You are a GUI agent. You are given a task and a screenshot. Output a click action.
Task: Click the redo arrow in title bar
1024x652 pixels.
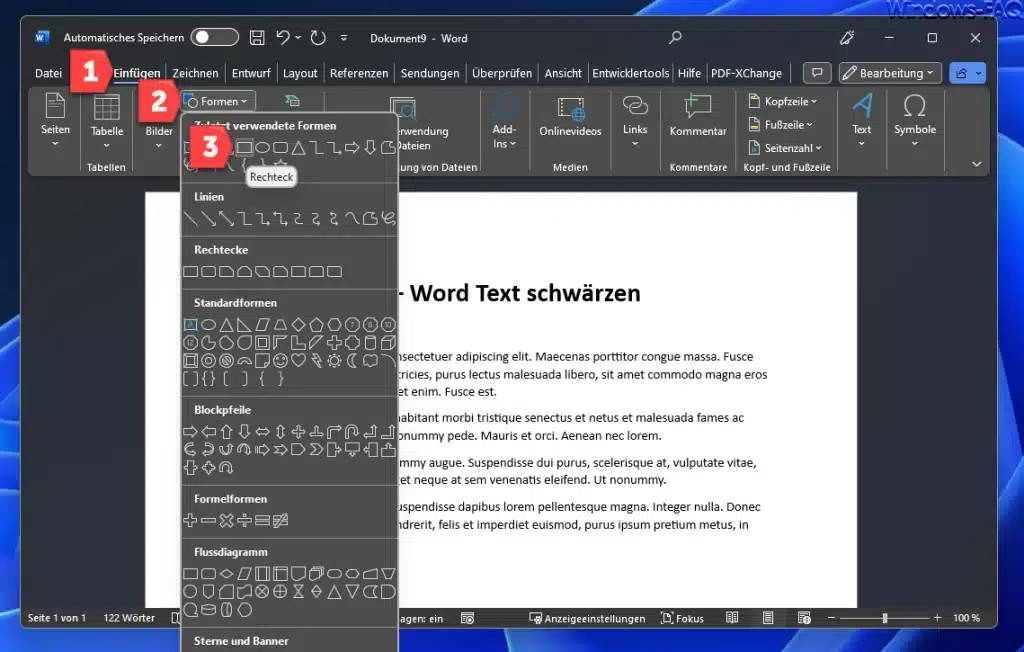point(318,38)
